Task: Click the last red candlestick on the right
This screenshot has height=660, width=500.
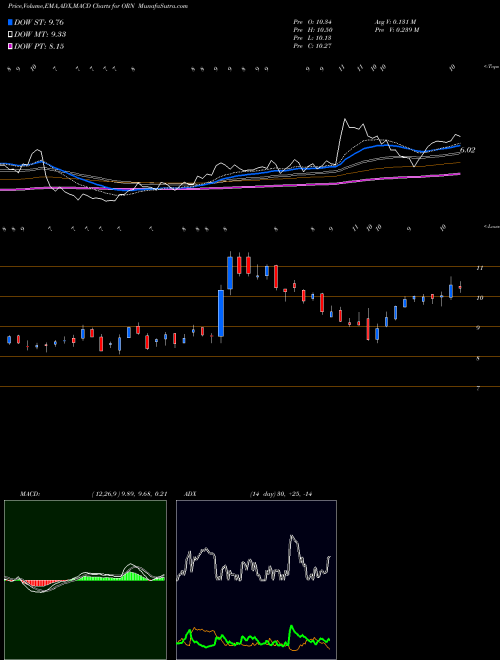Action: [460, 287]
